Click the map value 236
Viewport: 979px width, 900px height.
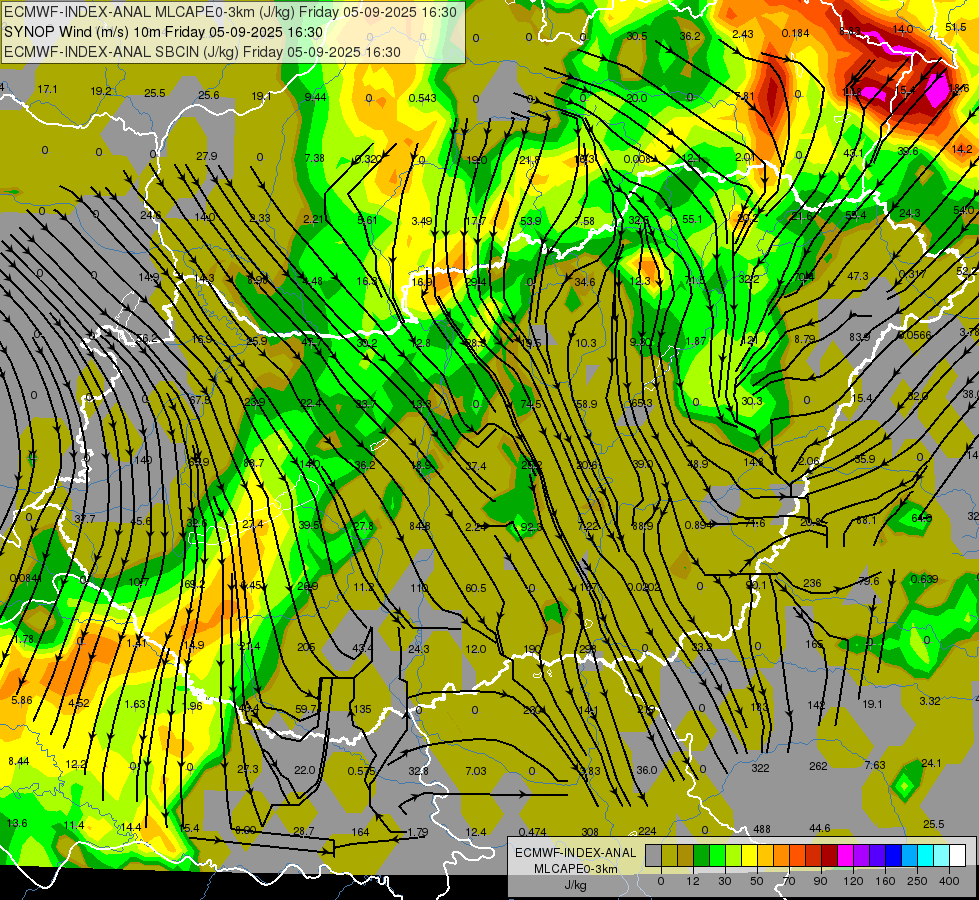[812, 583]
